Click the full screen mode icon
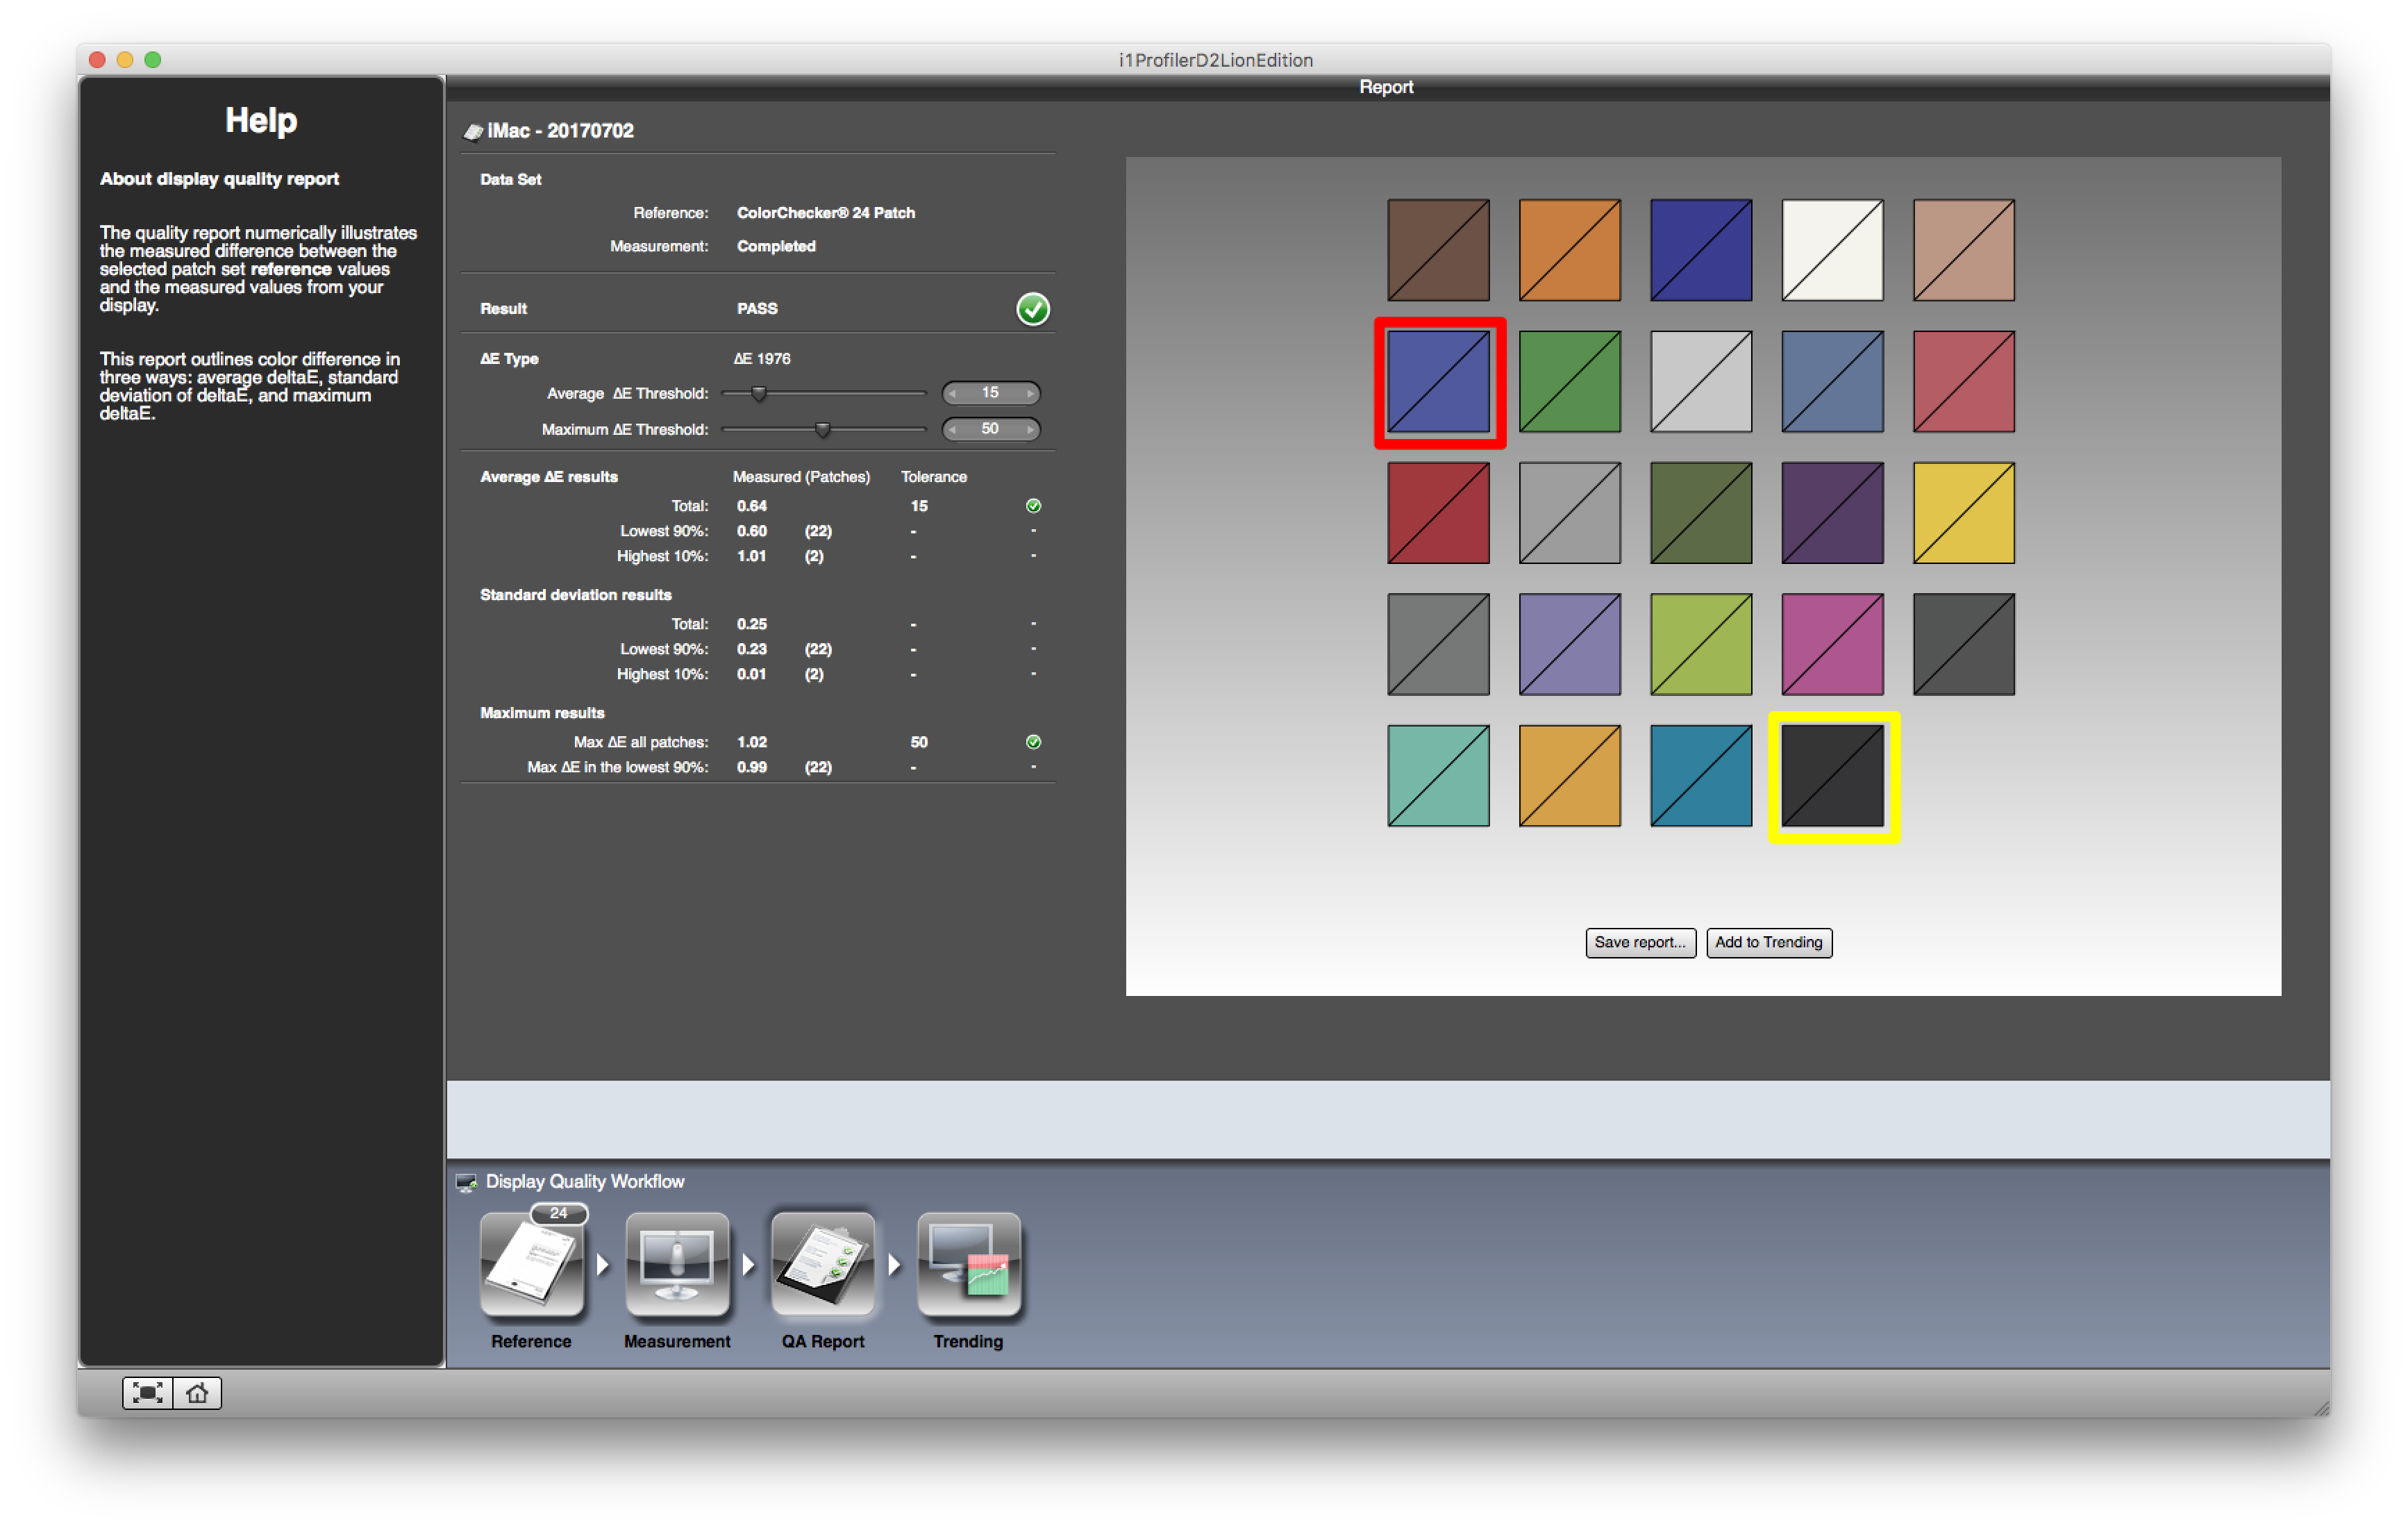 pos(147,1392)
